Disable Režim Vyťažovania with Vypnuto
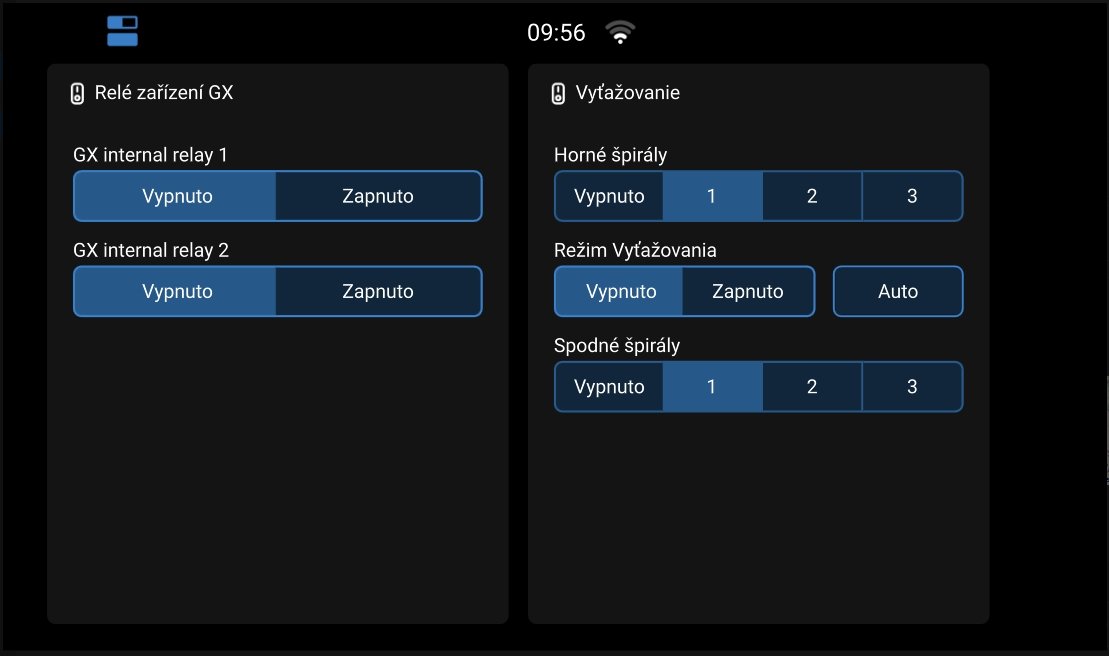This screenshot has height=656, width=1109. tap(621, 292)
